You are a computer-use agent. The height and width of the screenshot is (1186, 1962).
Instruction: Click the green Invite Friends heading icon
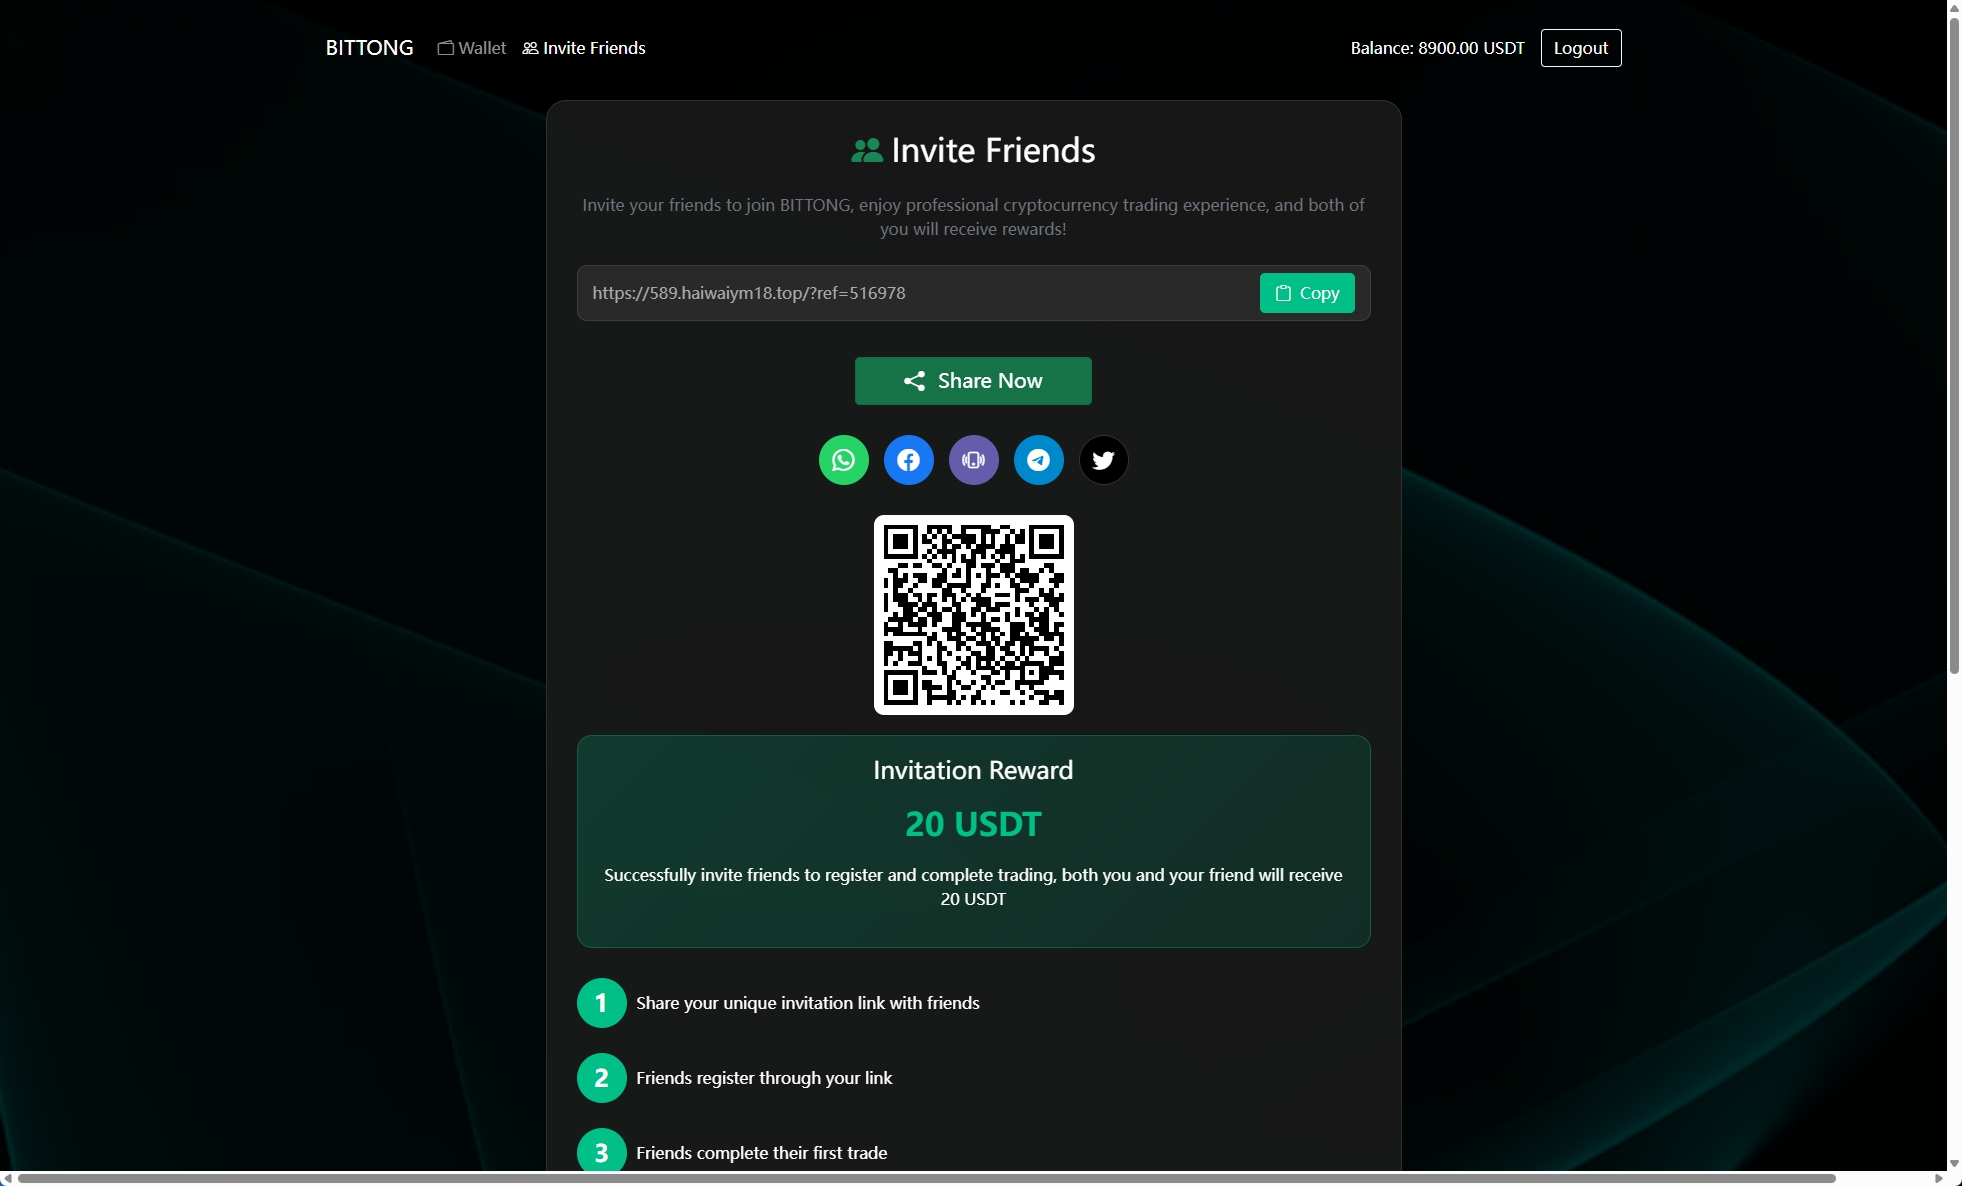(866, 151)
